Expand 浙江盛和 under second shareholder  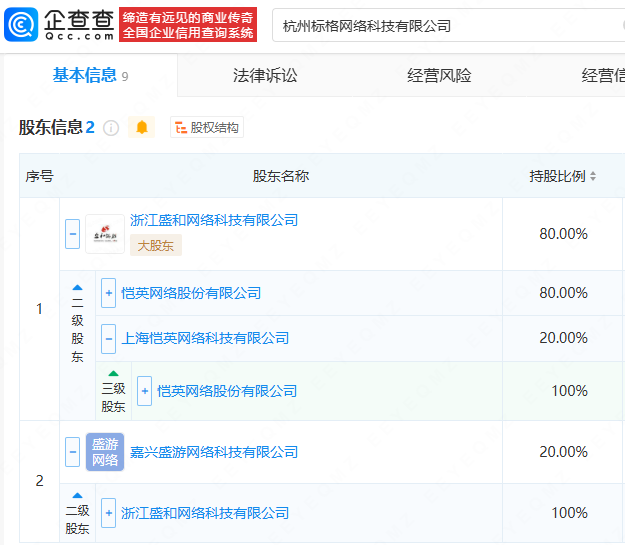click(x=108, y=513)
